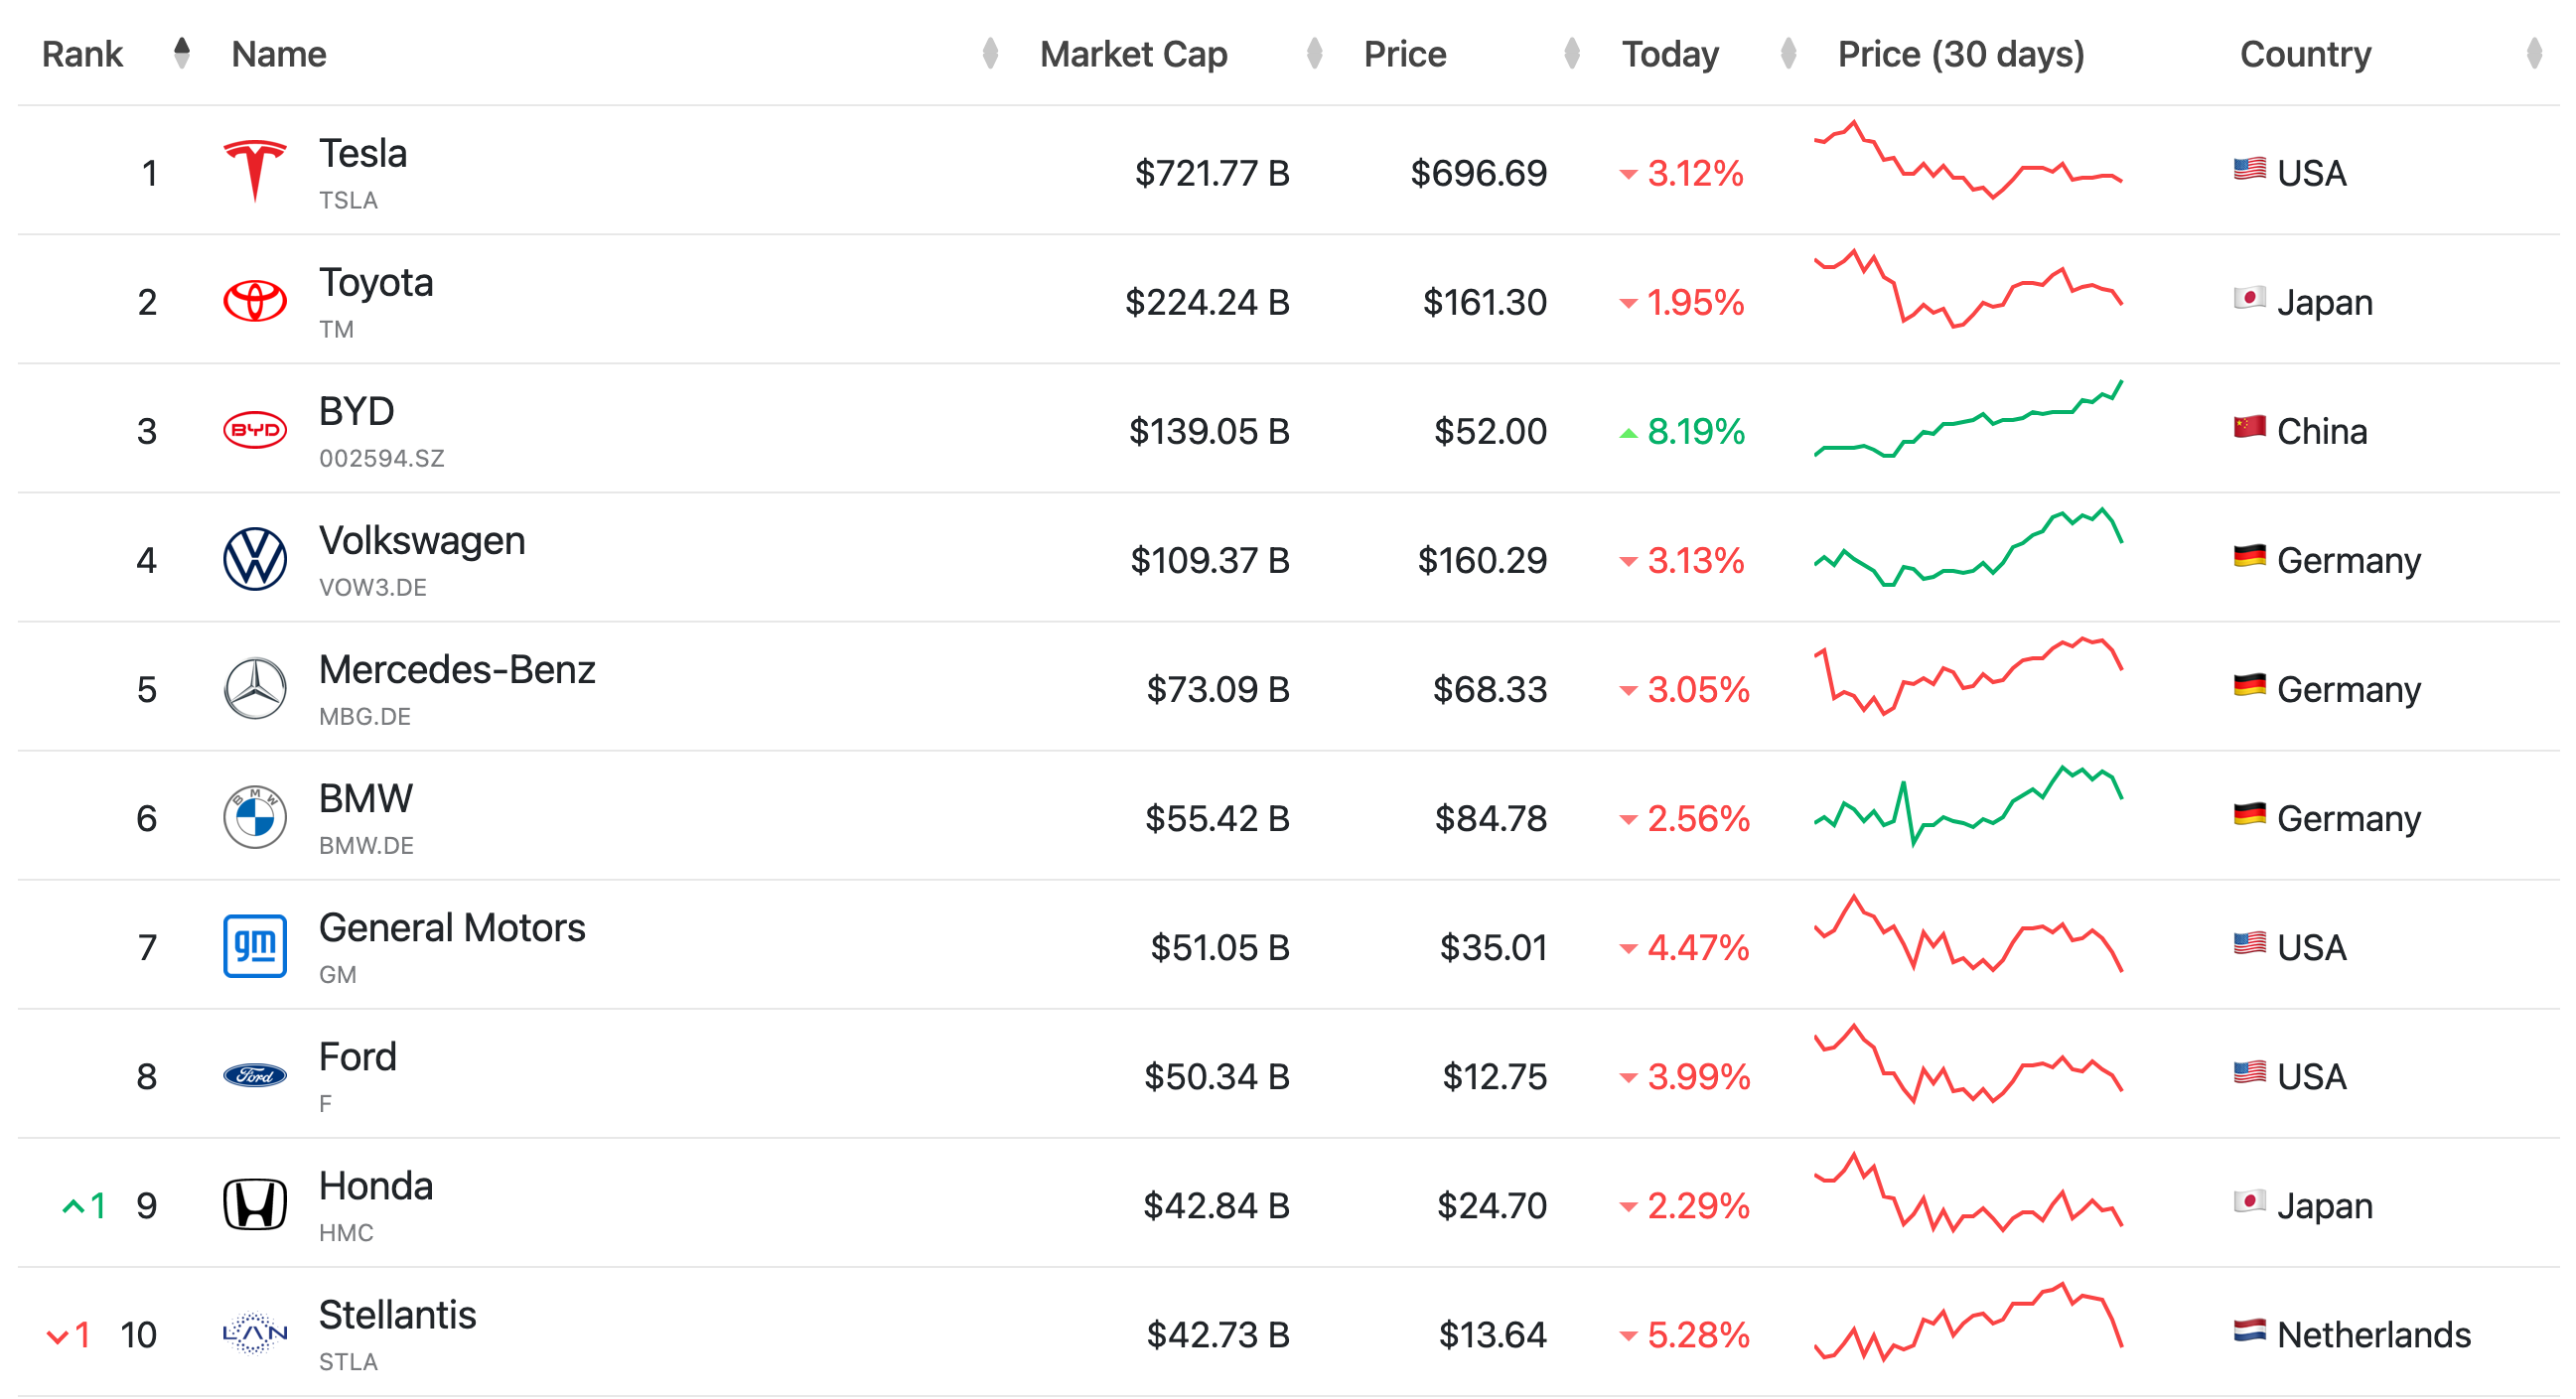This screenshot has height=1399, width=2576.
Task: Open the BYD logo icon
Action: click(255, 430)
